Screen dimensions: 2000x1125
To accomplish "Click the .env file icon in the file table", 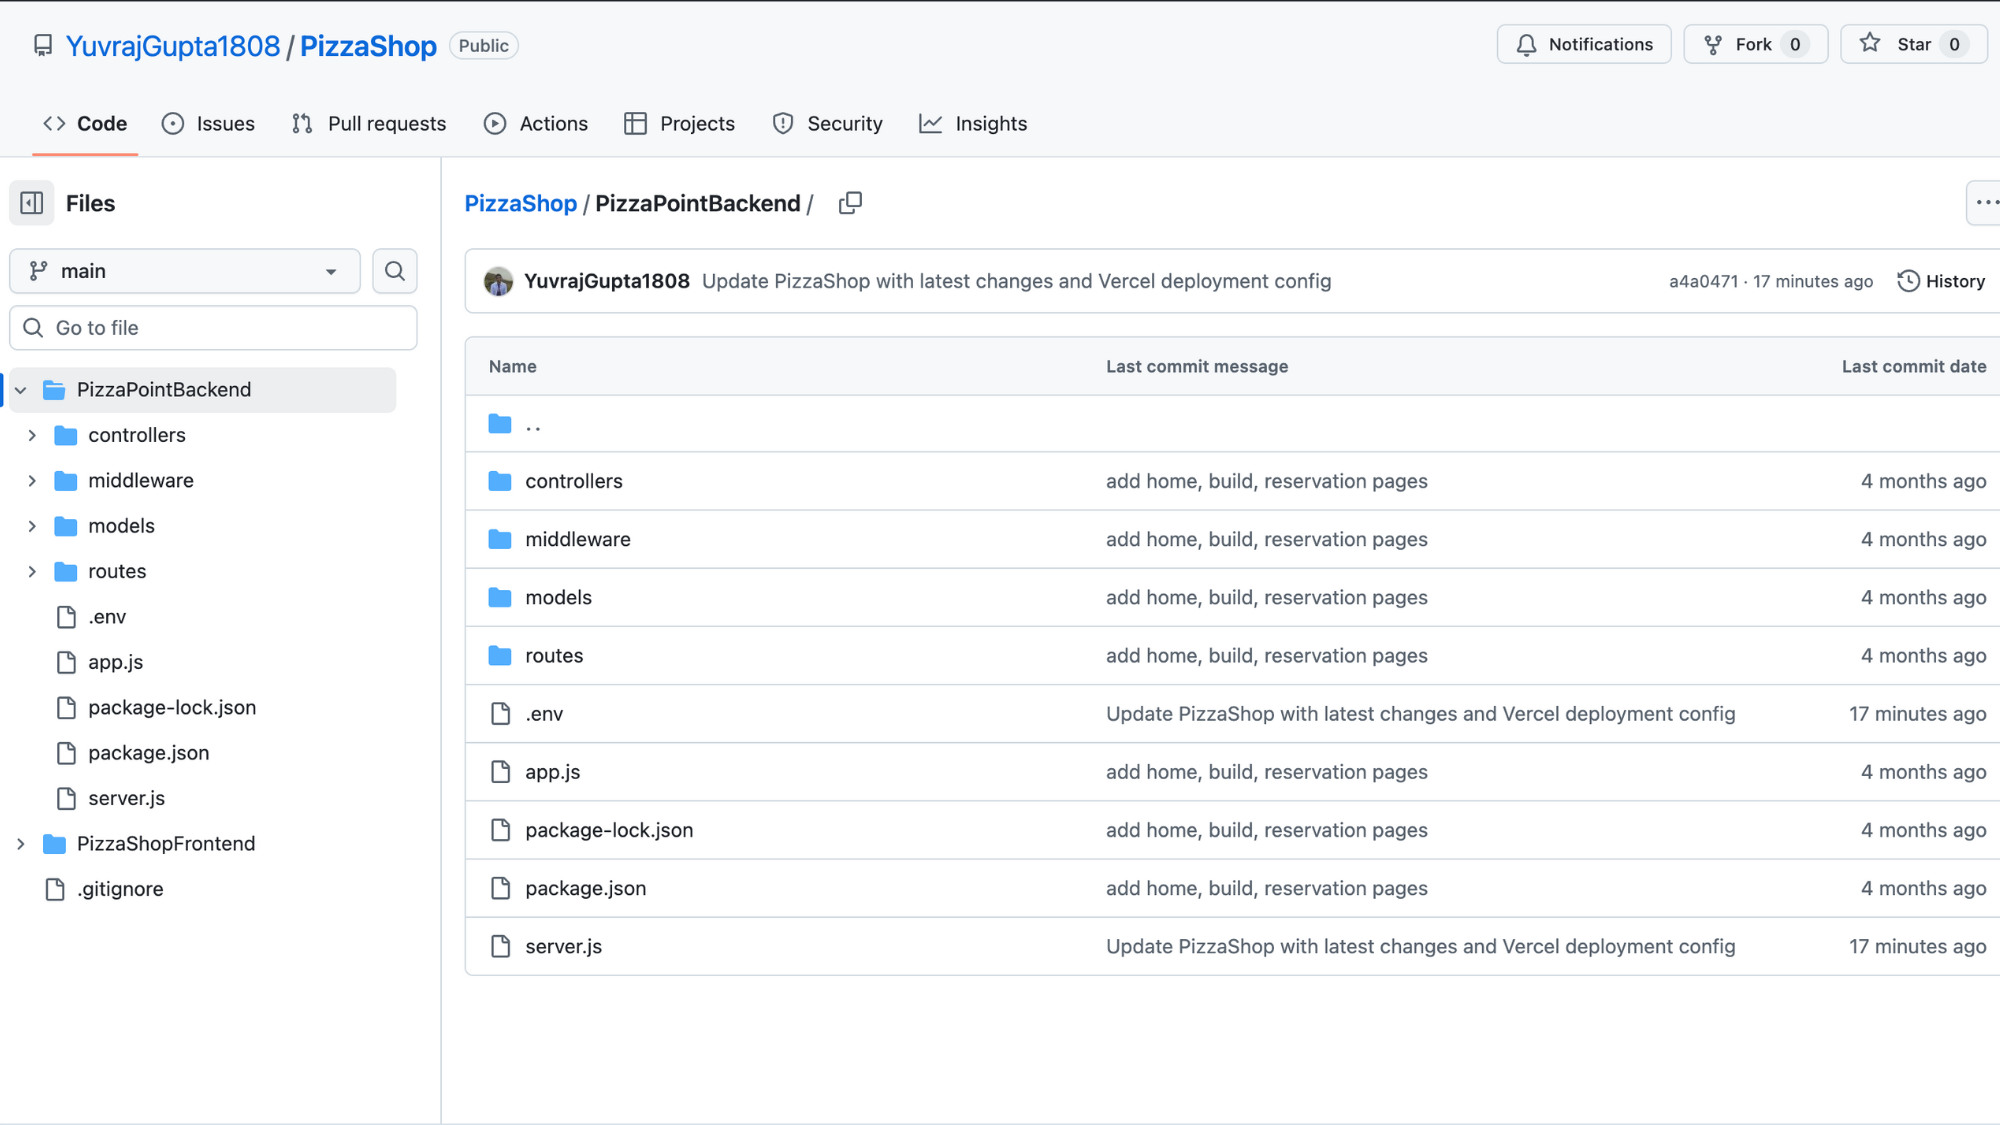I will tap(500, 713).
